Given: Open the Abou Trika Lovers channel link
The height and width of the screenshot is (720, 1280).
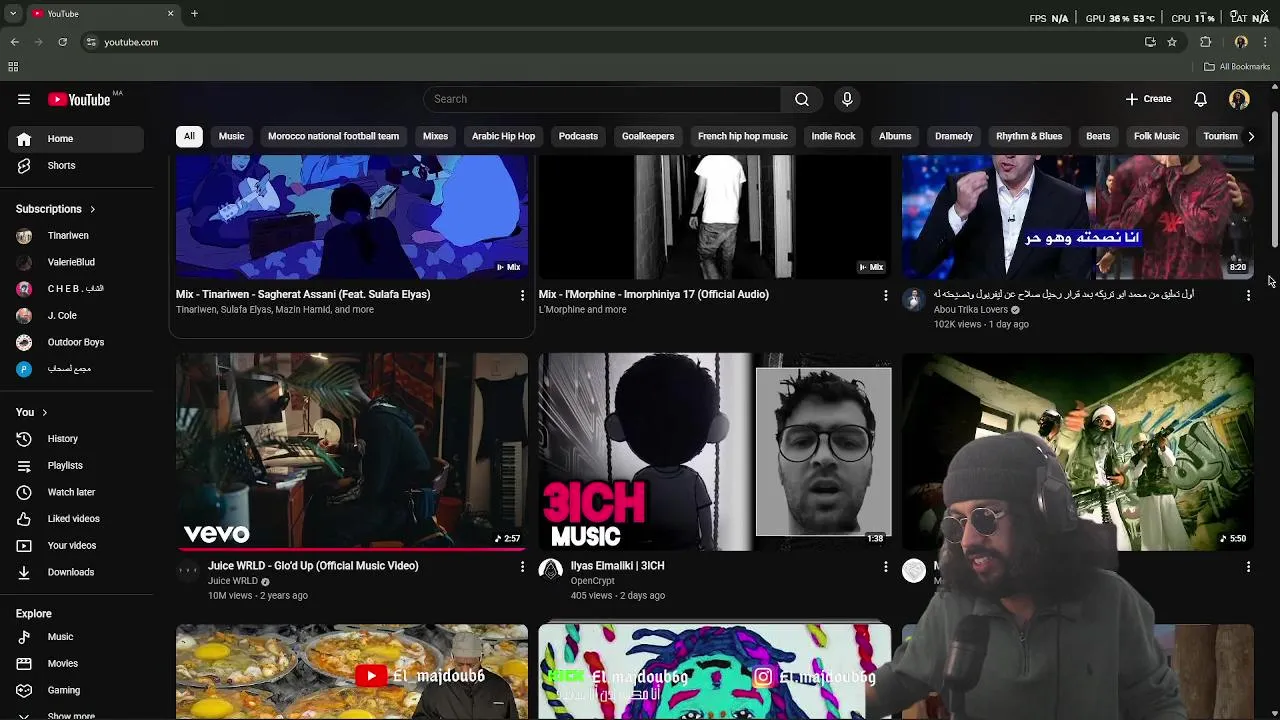Looking at the screenshot, I should click(971, 310).
